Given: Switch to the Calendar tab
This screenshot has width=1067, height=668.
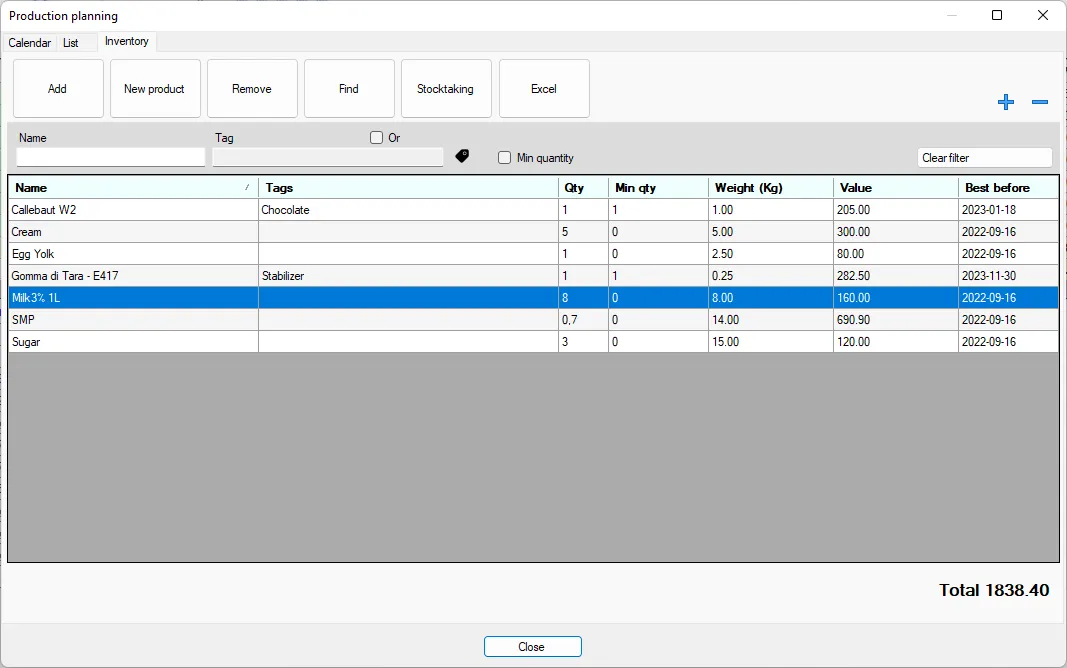Looking at the screenshot, I should click(29, 42).
